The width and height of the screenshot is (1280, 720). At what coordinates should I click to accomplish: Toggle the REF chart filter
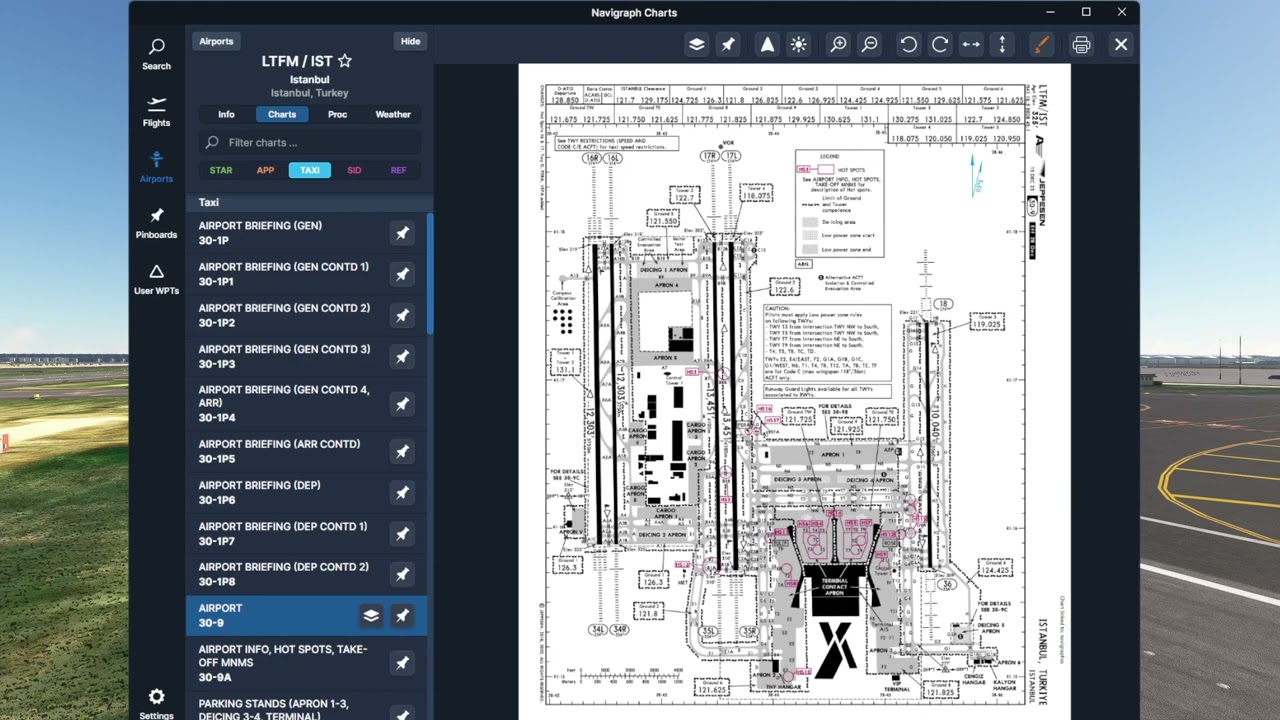click(x=398, y=170)
